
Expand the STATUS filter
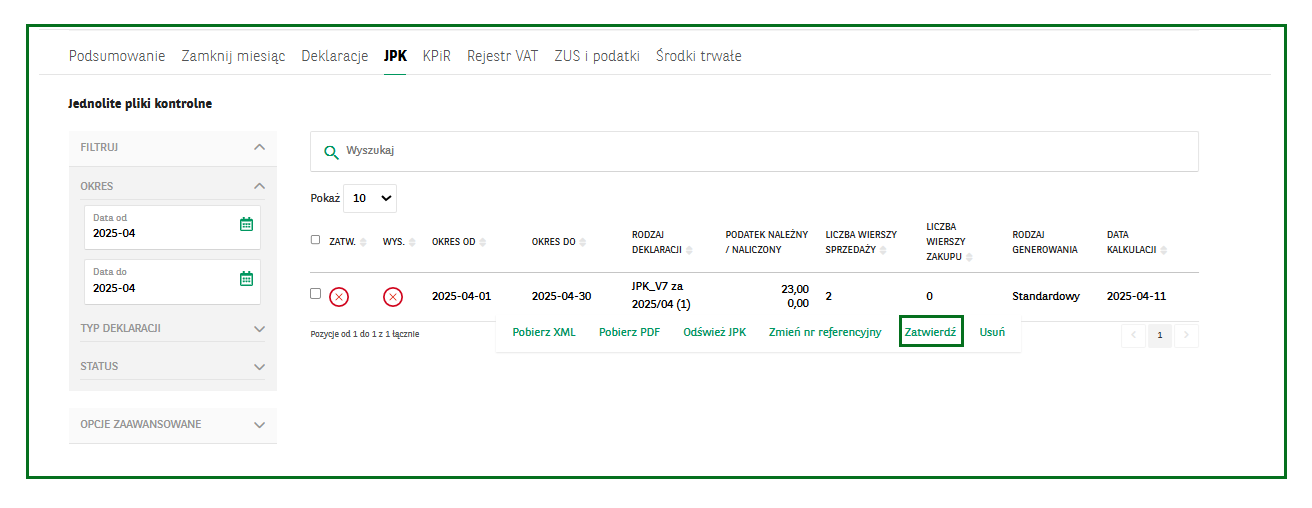pyautogui.click(x=260, y=367)
